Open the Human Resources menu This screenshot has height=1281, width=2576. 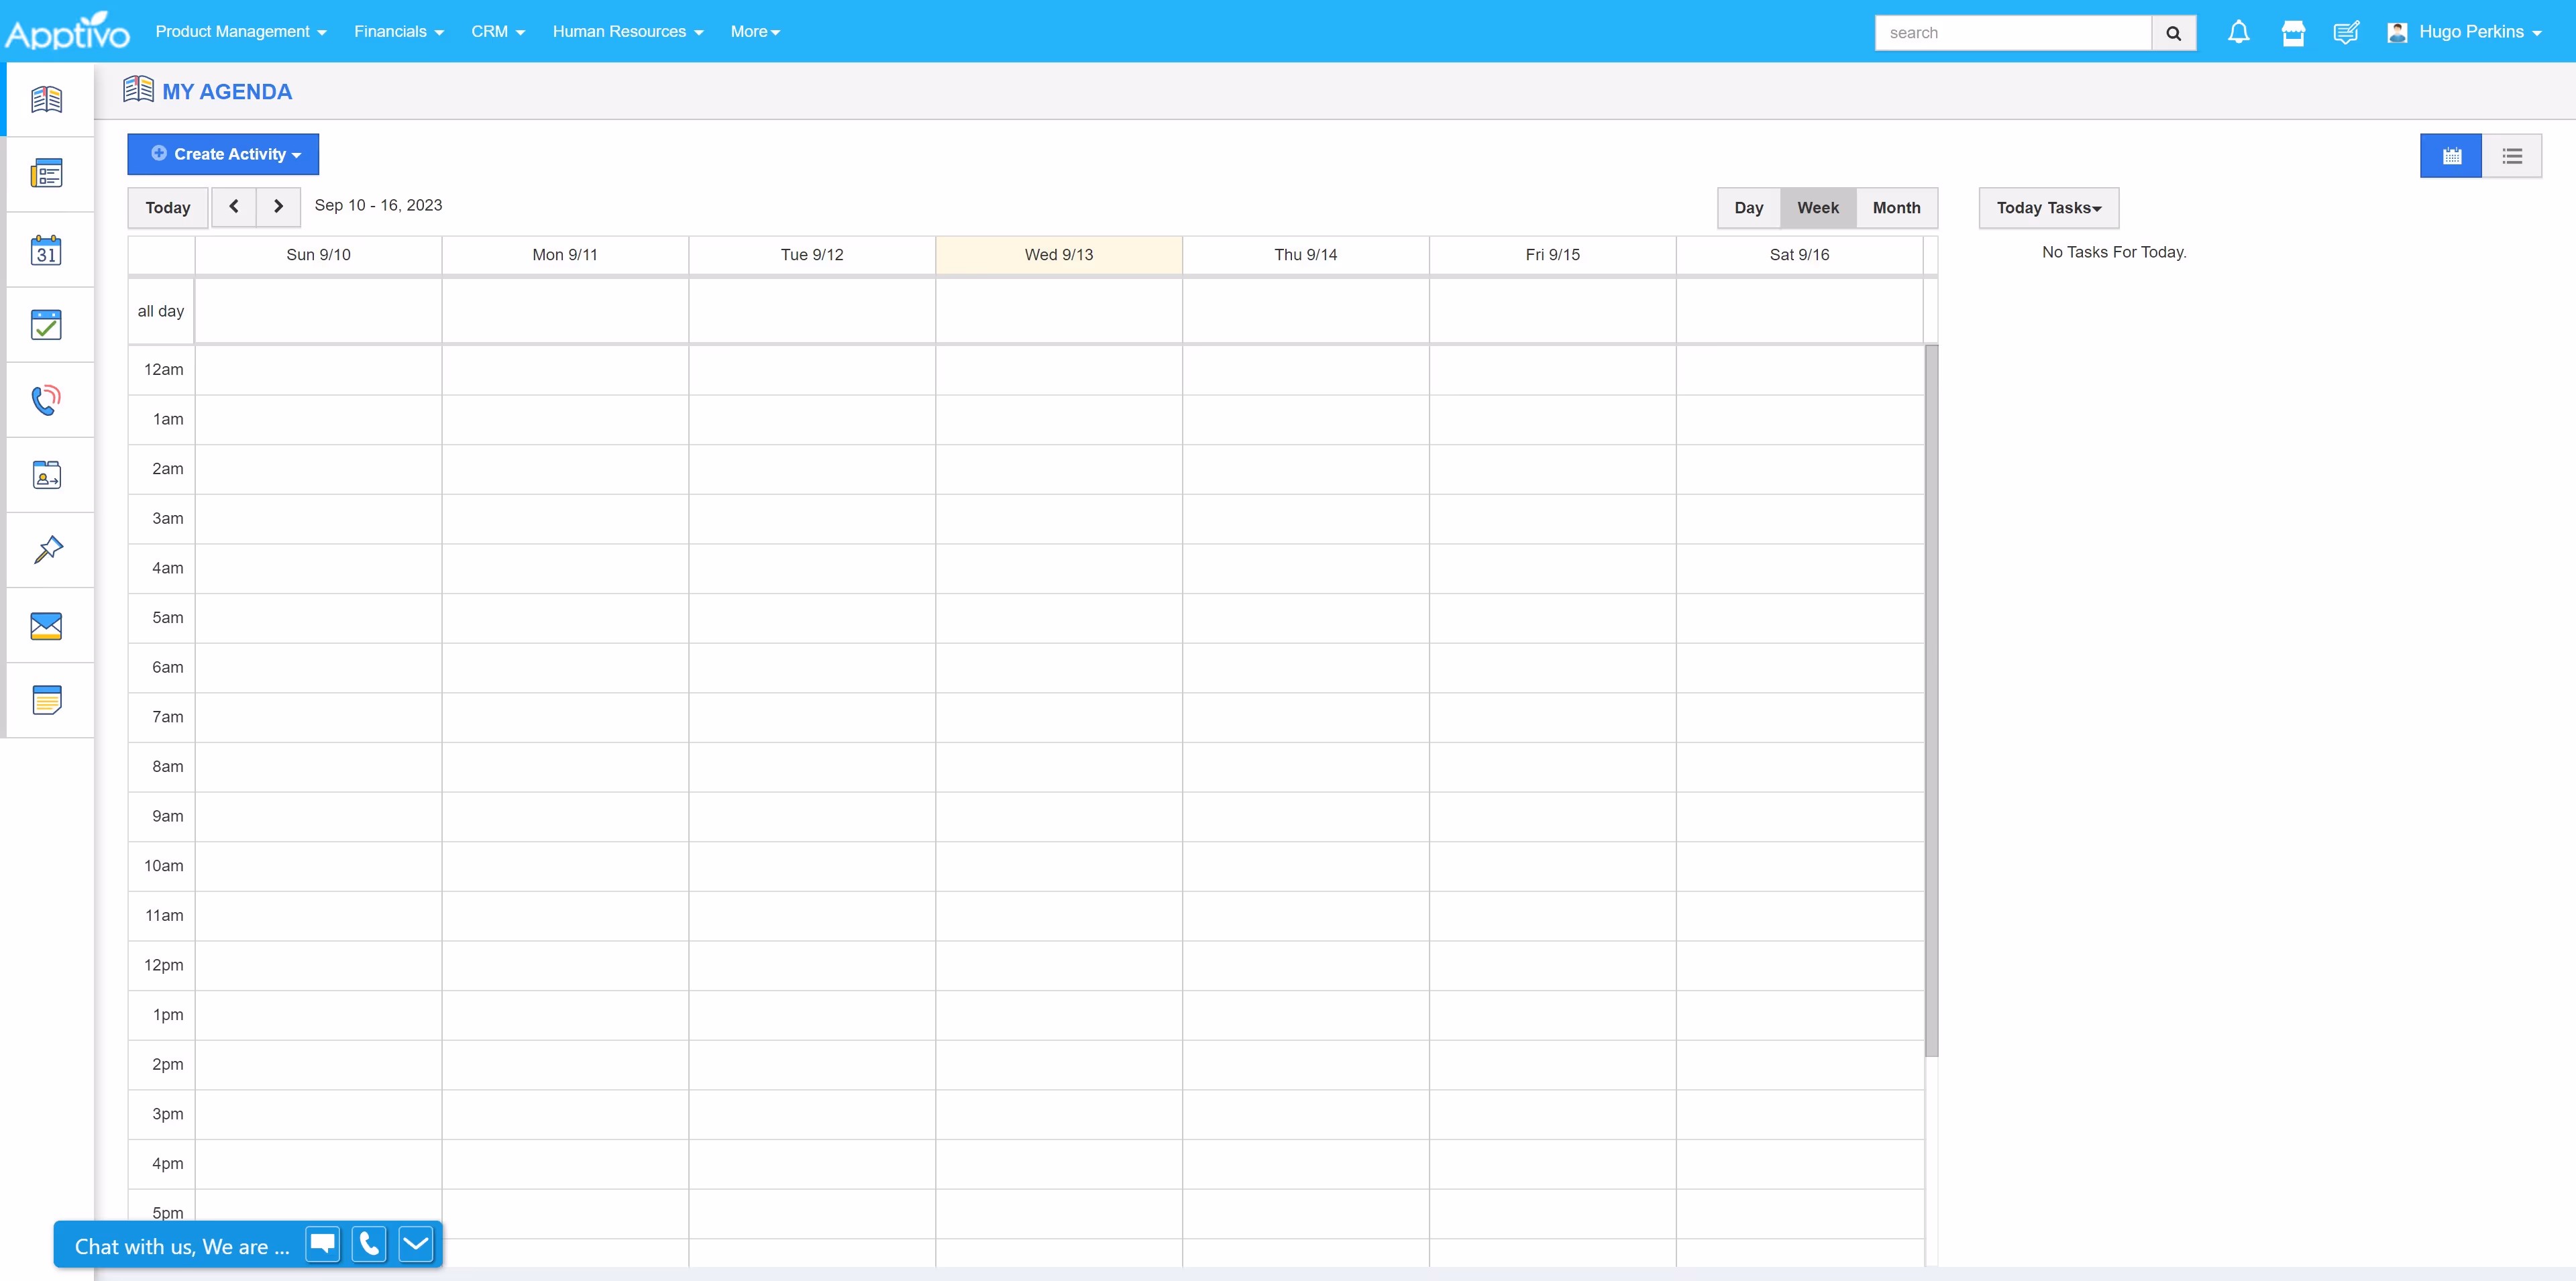627,32
